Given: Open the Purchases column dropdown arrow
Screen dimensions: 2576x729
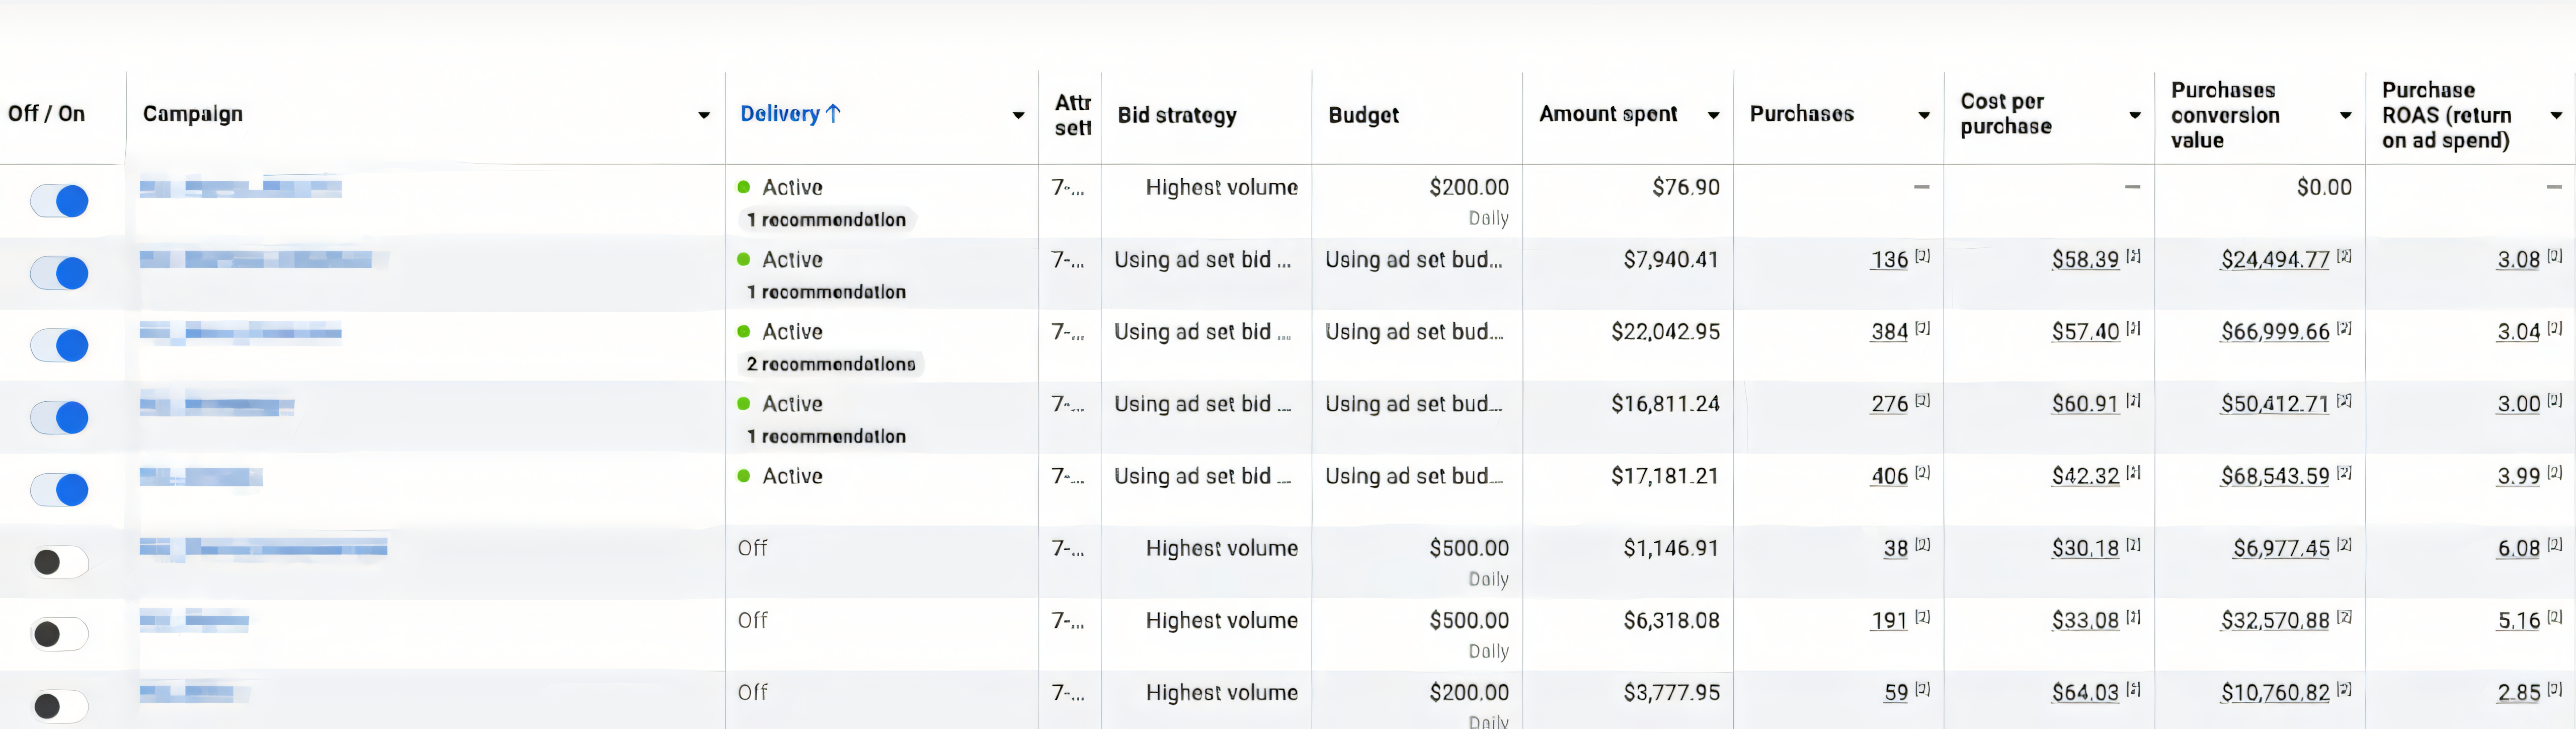Looking at the screenshot, I should coord(1924,115).
